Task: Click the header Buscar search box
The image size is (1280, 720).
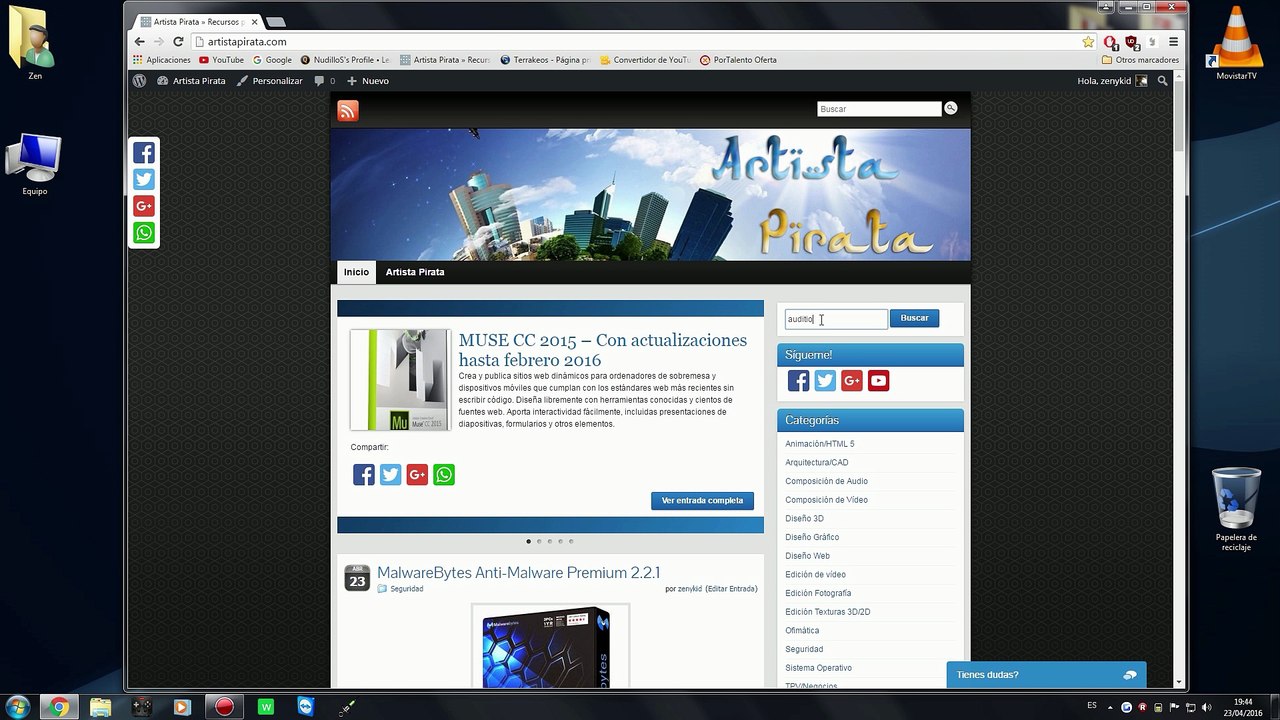Action: (x=879, y=109)
